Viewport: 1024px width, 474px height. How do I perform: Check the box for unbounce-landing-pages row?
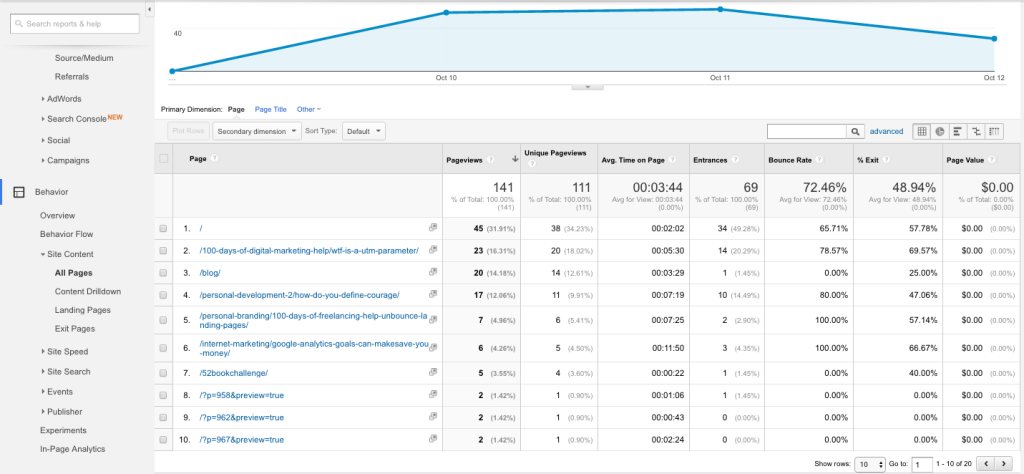click(163, 321)
